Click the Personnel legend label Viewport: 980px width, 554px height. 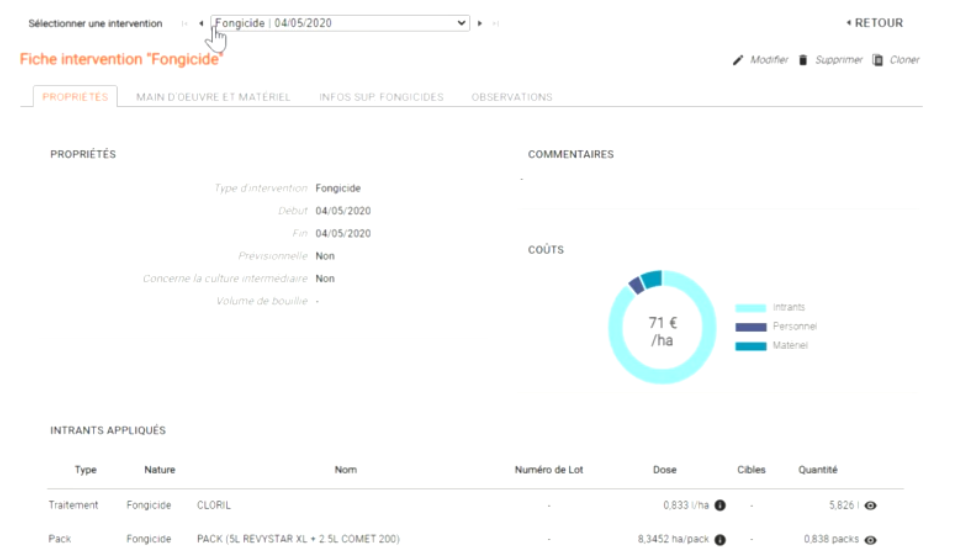click(794, 326)
